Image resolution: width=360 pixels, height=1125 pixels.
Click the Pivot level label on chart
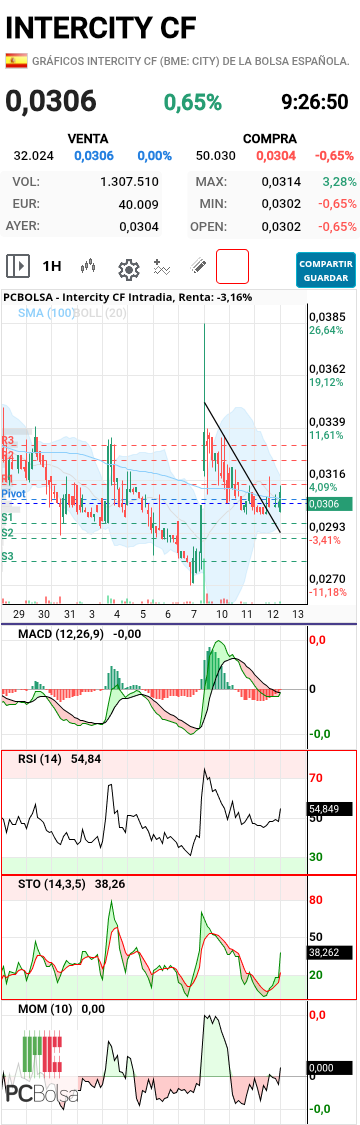[x=14, y=495]
